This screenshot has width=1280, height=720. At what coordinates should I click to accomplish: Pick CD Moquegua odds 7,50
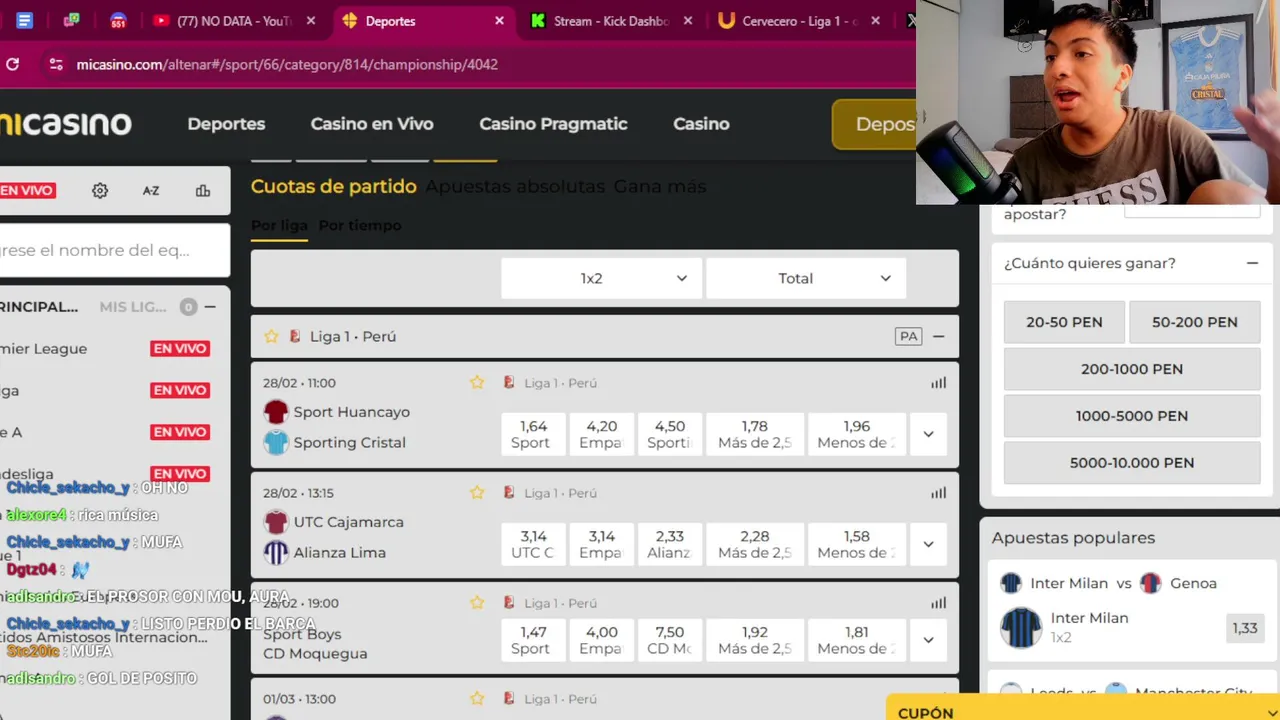pyautogui.click(x=669, y=640)
